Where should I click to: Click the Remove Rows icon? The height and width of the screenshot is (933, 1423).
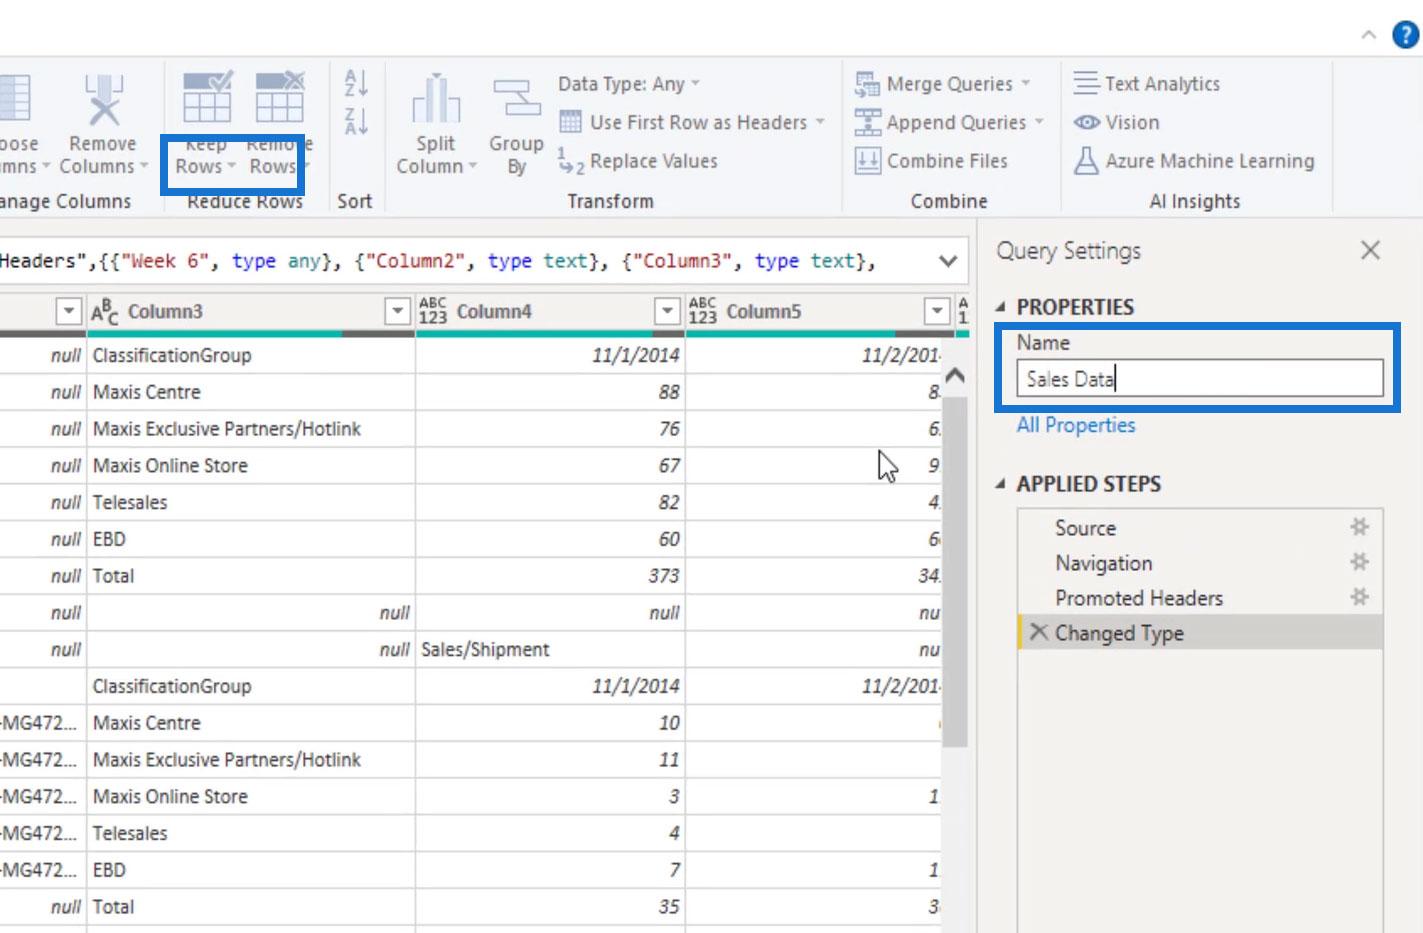(279, 100)
